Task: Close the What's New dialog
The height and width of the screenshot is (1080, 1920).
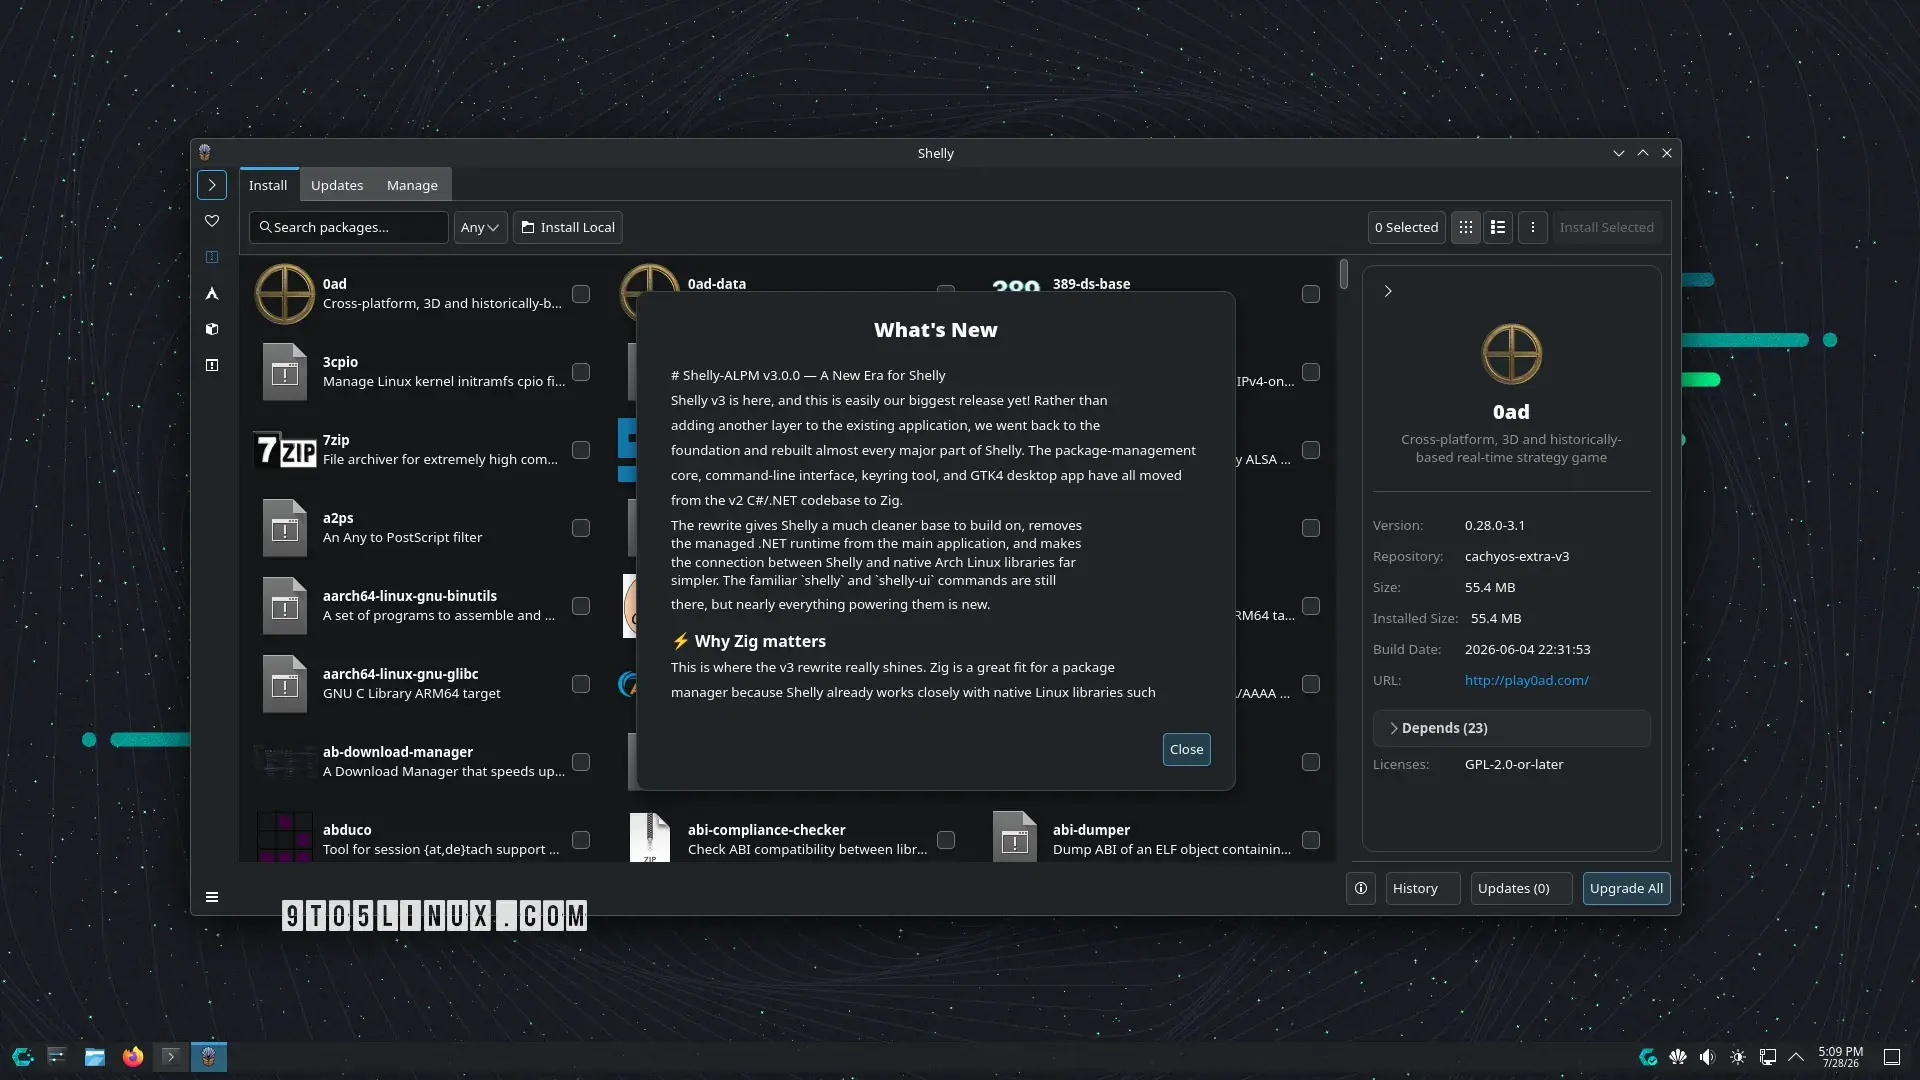Action: [1187, 750]
